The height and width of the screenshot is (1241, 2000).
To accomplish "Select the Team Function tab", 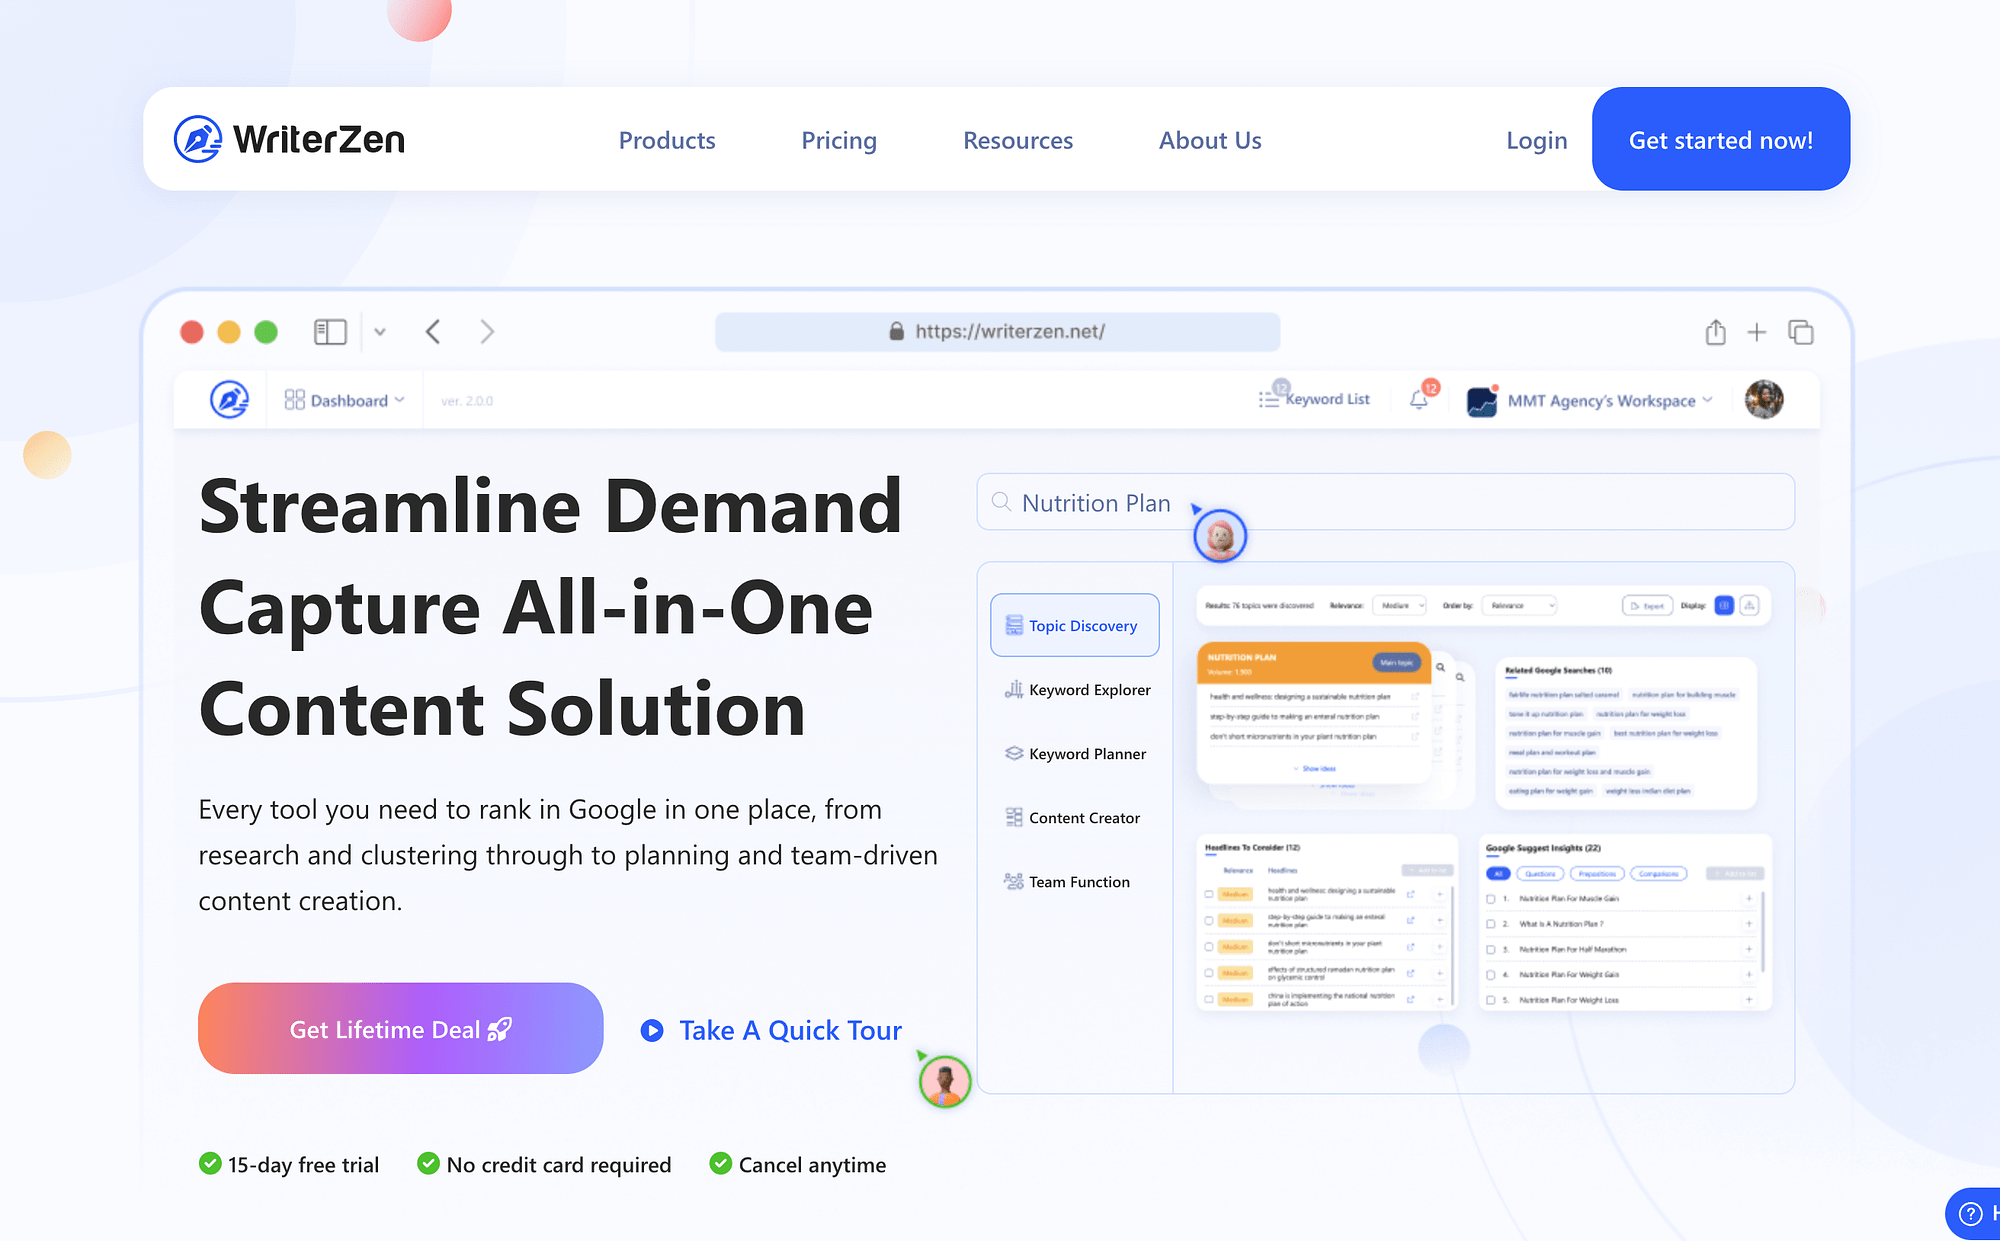I will (x=1068, y=881).
